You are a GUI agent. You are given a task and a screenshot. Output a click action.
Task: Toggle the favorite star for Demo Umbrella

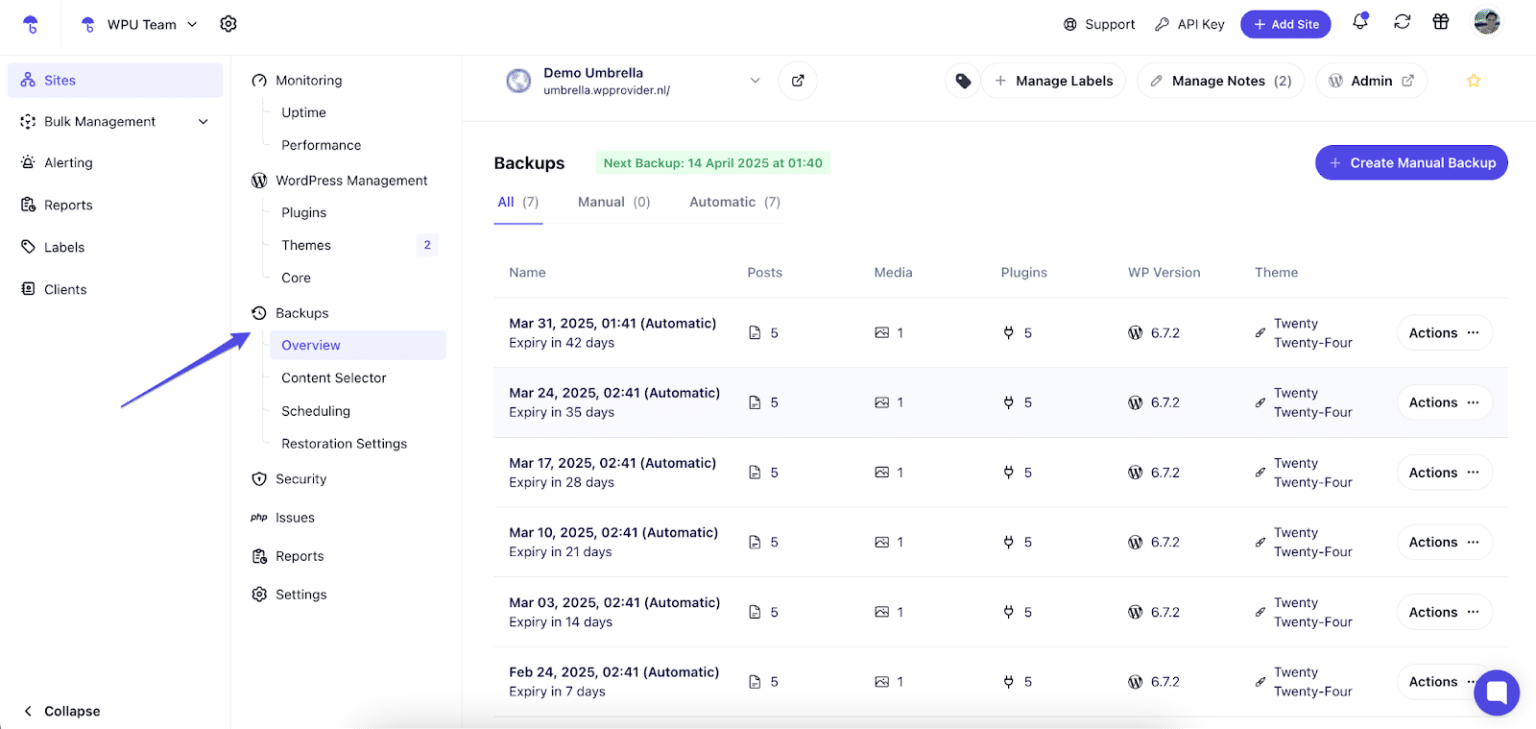tap(1473, 81)
